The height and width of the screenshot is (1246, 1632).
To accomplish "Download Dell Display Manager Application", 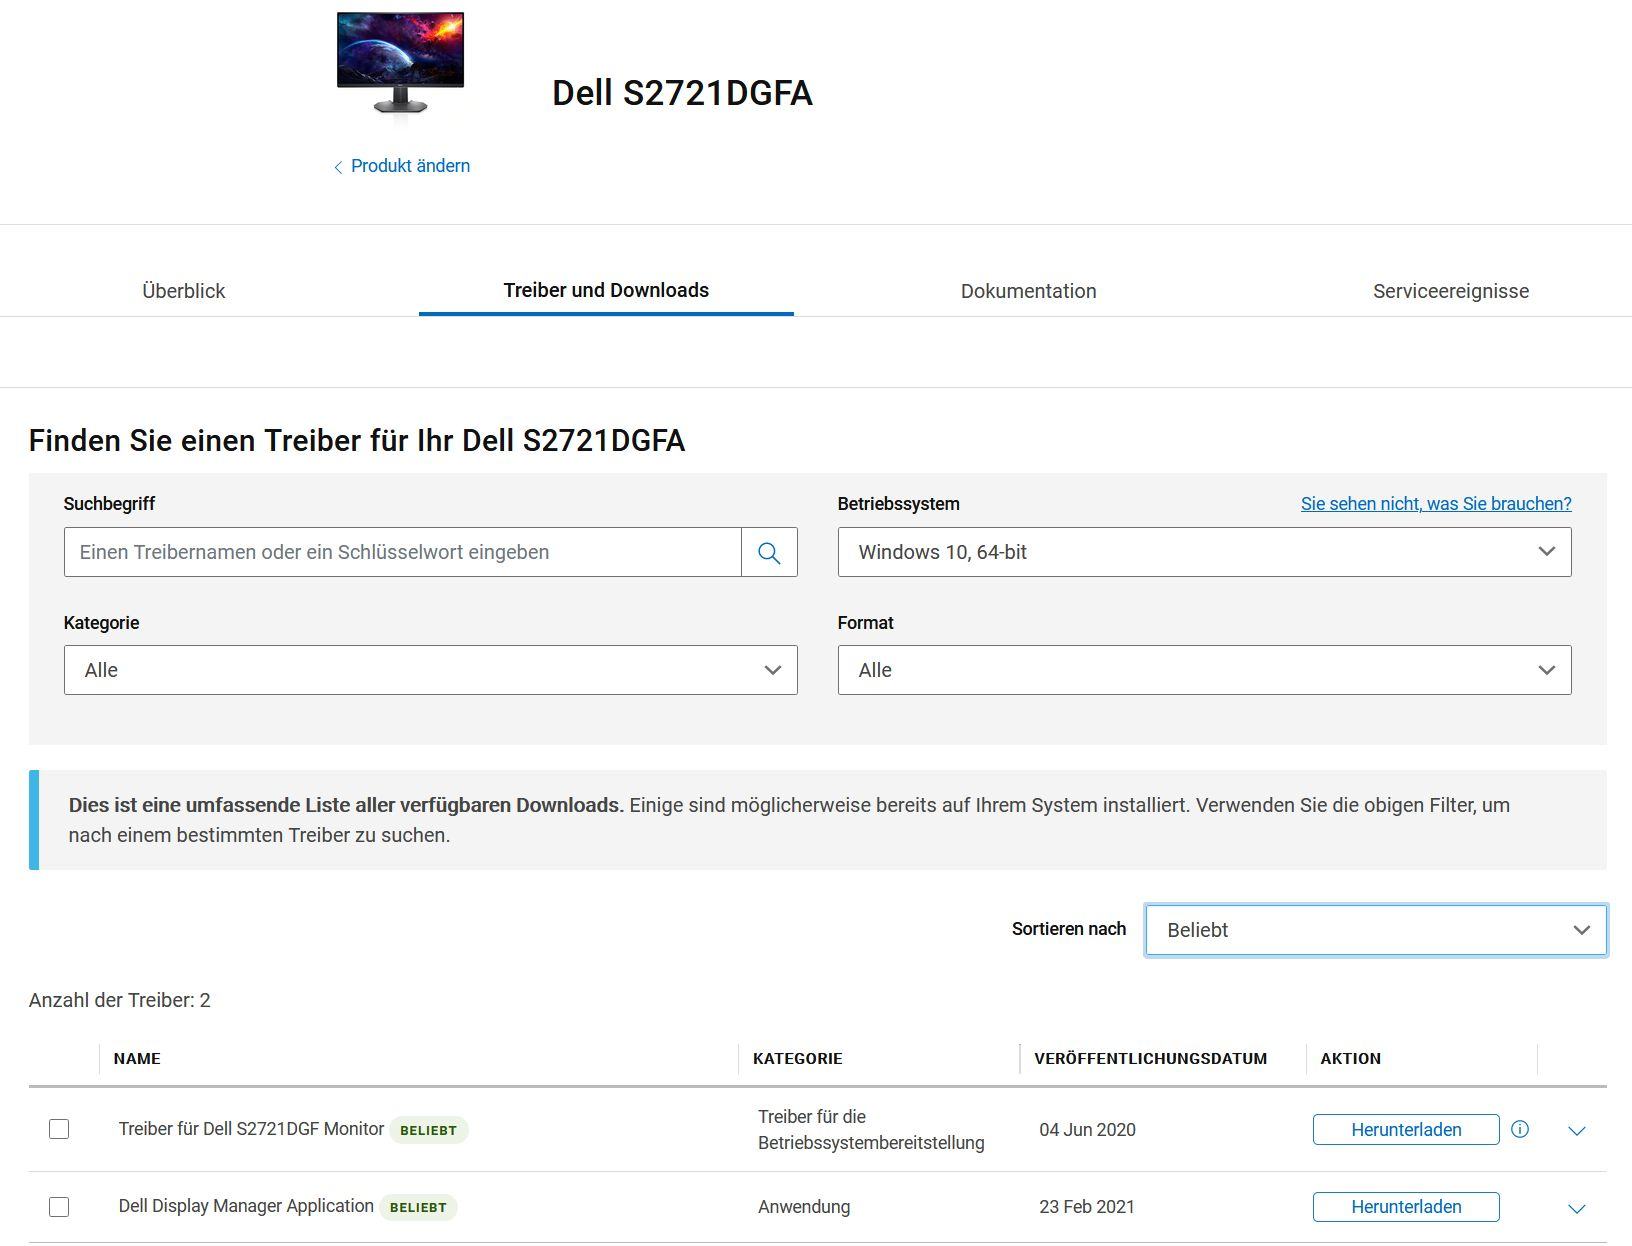I will [1406, 1207].
